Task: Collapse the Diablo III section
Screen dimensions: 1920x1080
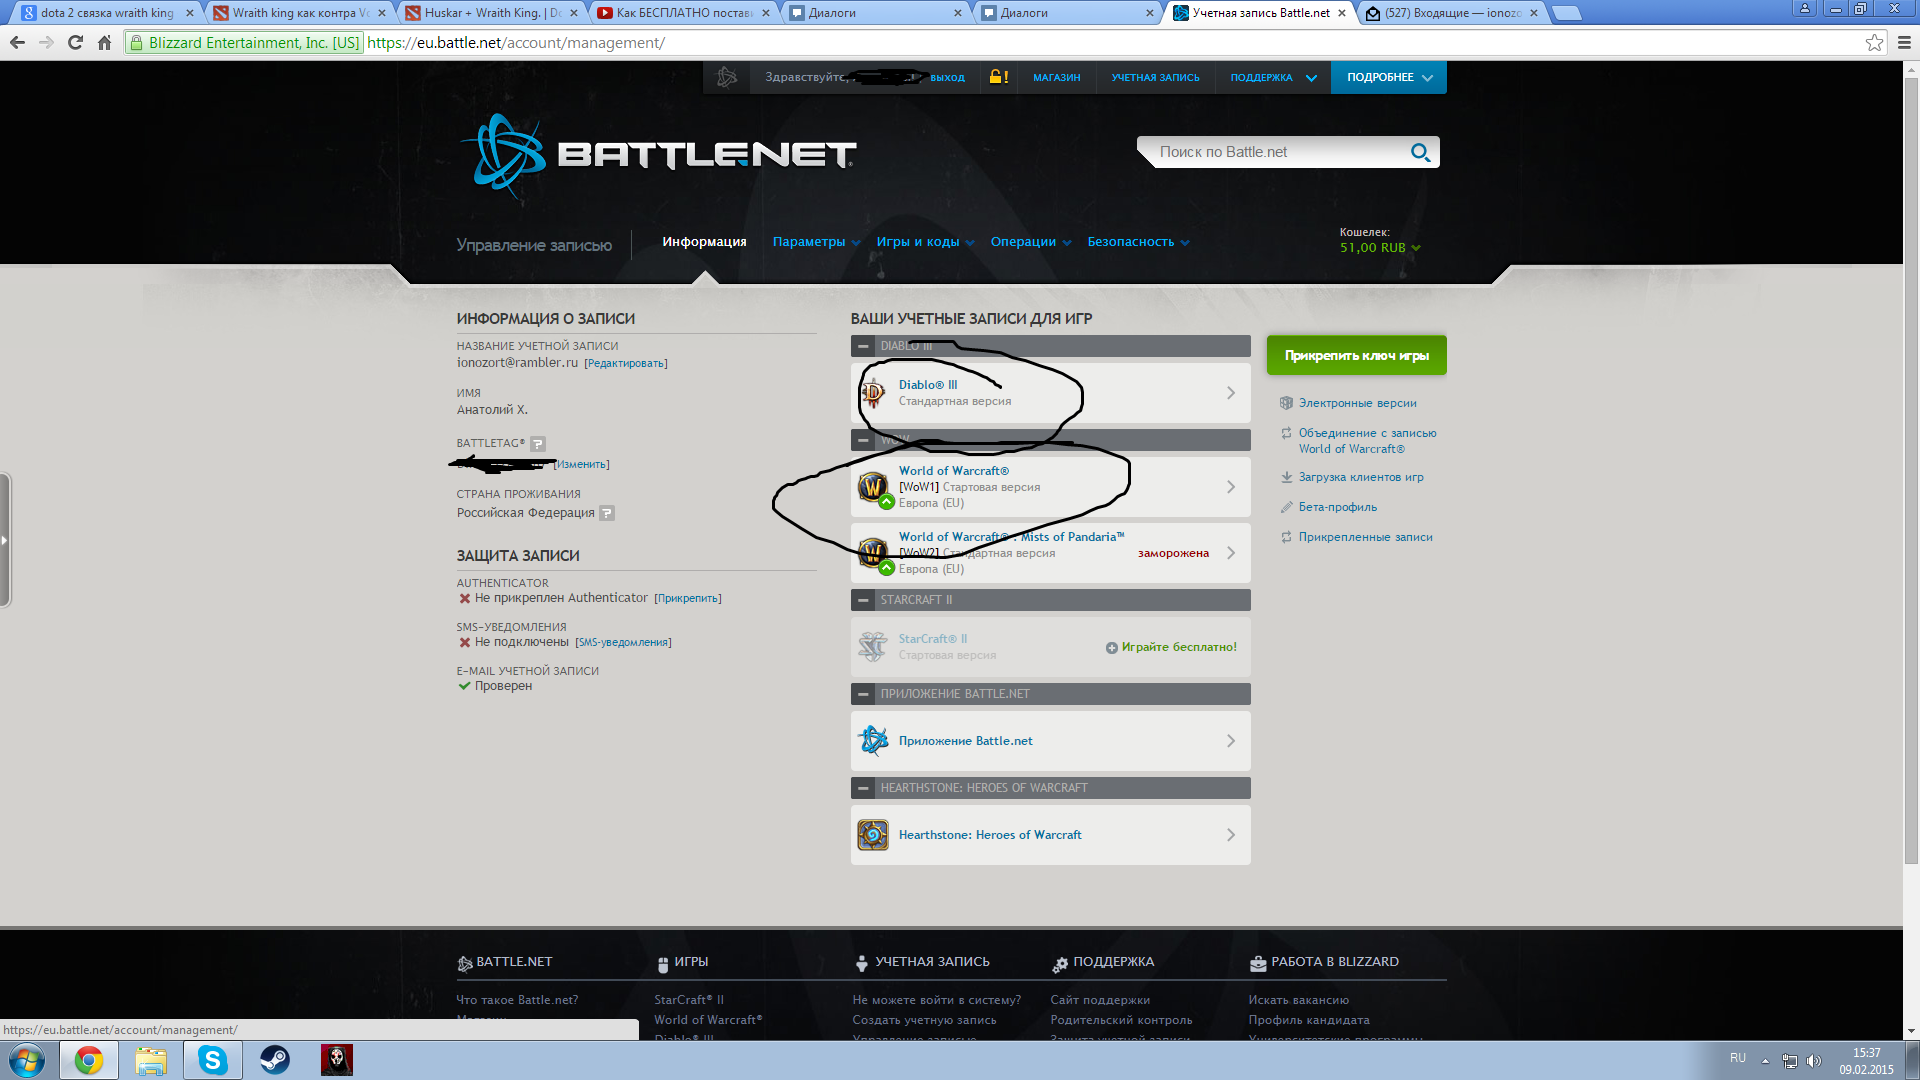Action: [x=863, y=346]
